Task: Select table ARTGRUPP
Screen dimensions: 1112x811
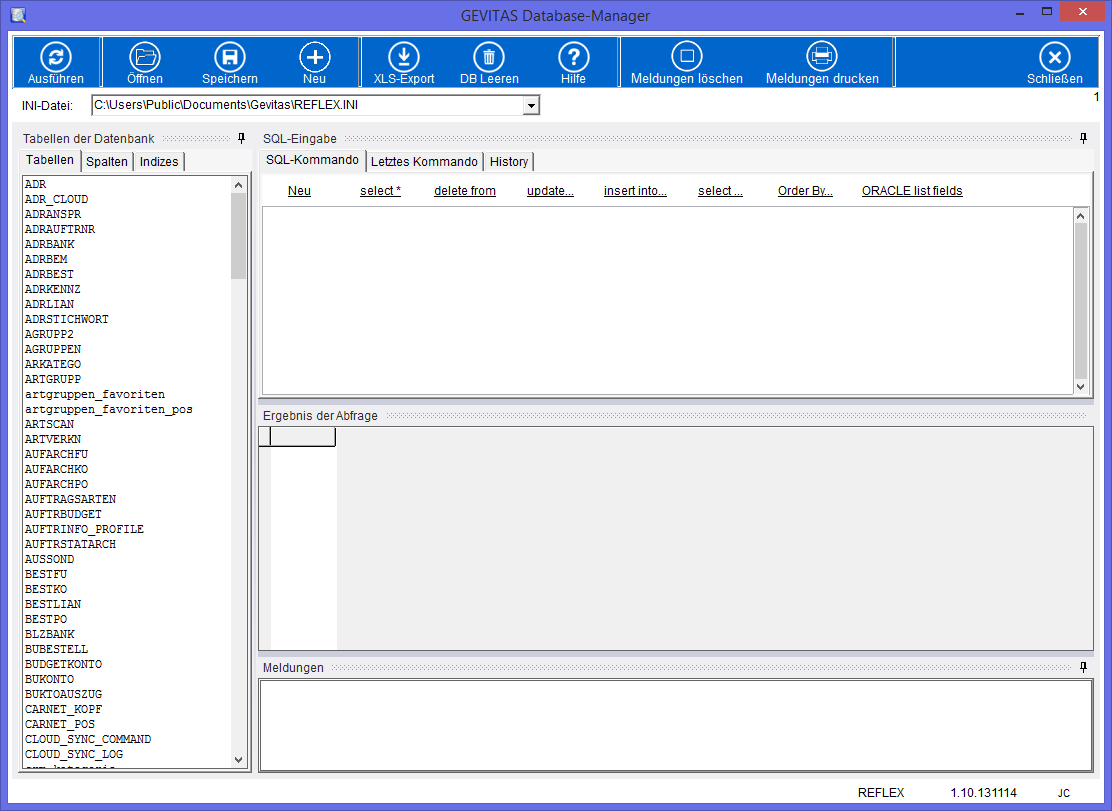Action: (53, 379)
